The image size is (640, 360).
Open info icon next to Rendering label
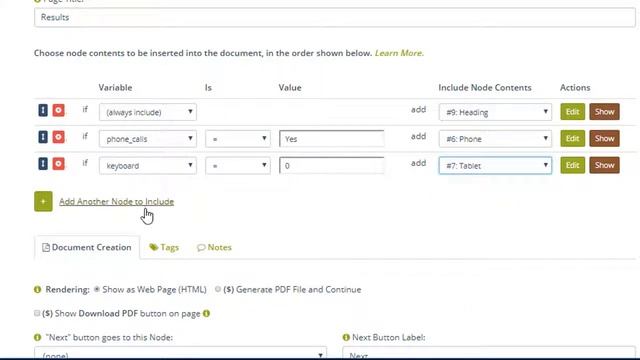click(38, 289)
